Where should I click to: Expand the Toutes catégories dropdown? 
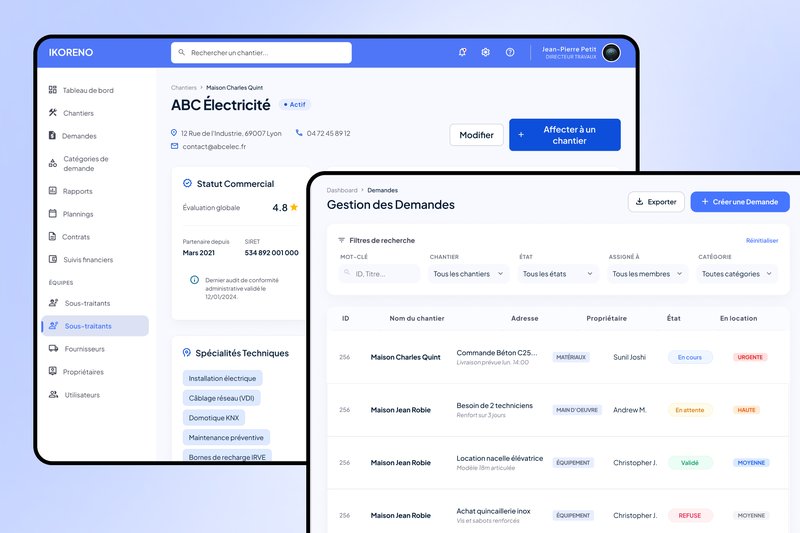pos(737,274)
